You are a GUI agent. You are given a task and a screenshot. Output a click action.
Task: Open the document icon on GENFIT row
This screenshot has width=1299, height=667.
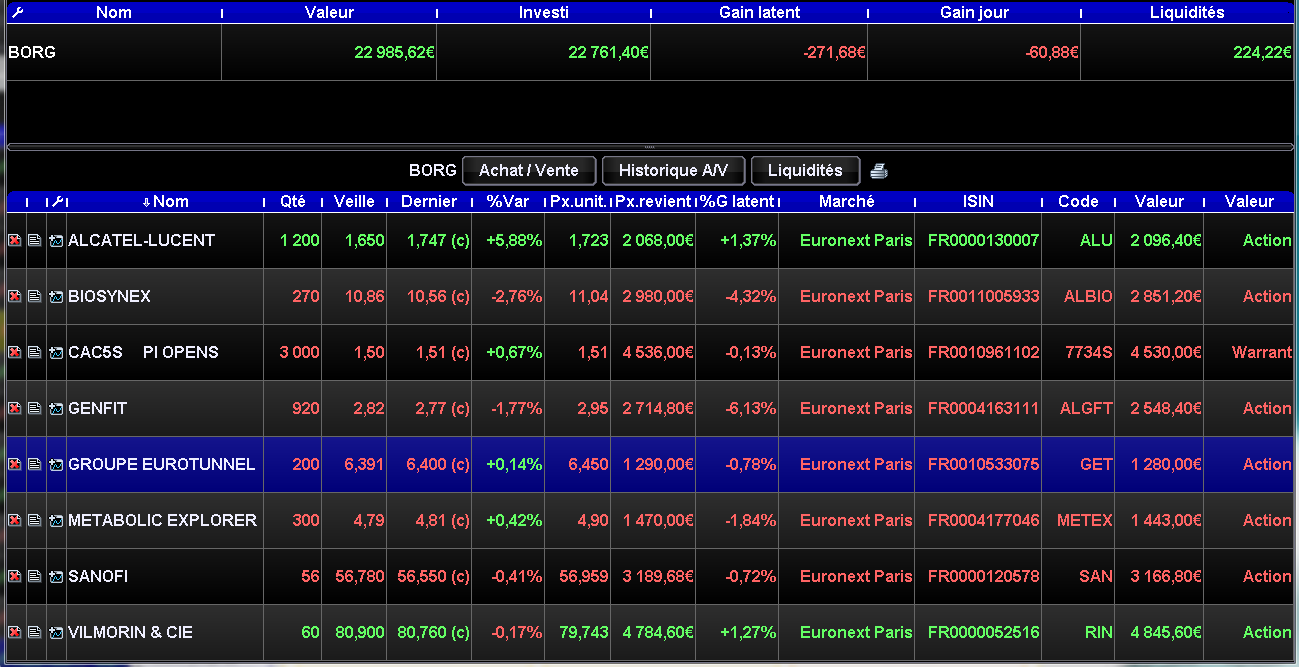35,409
